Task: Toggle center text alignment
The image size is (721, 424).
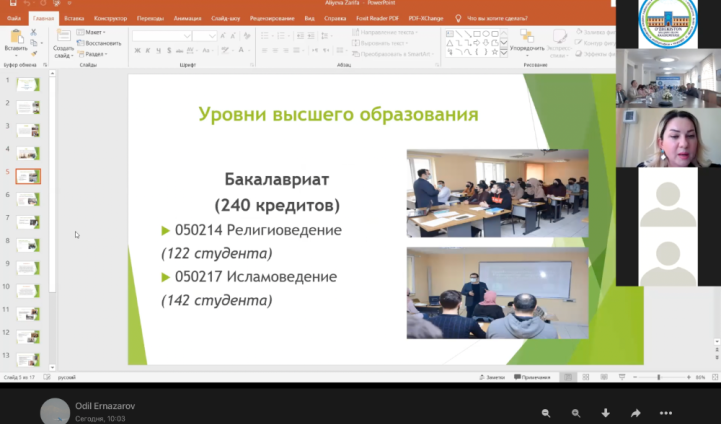Action: pos(275,51)
